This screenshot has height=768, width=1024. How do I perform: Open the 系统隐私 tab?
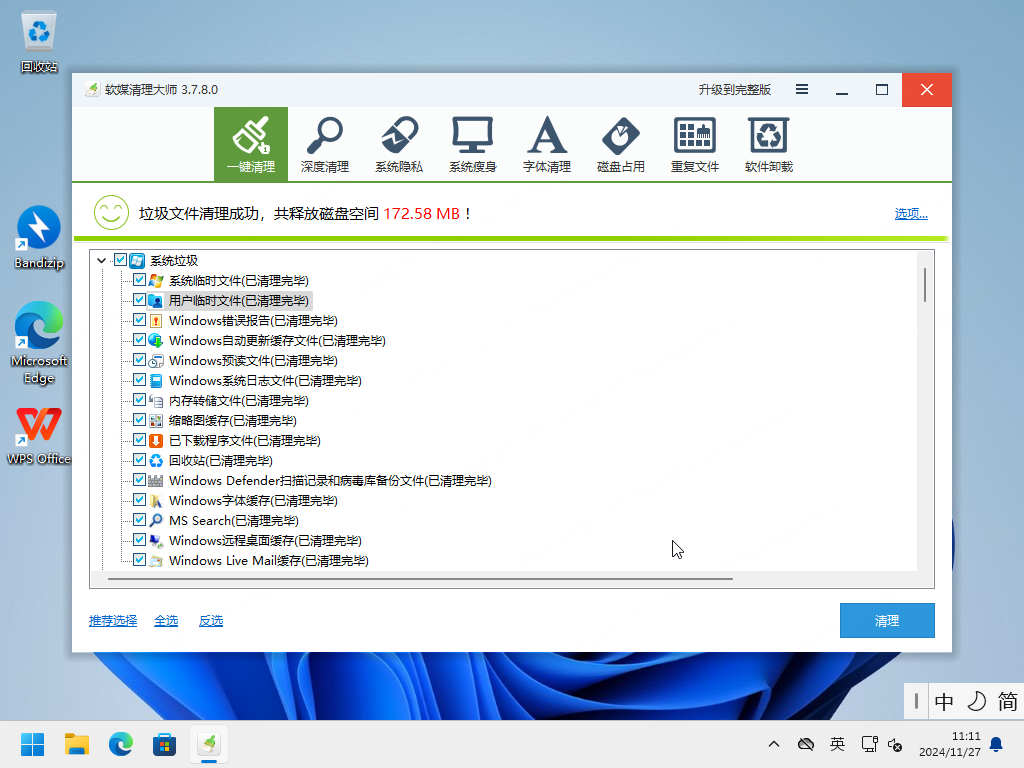[x=399, y=144]
